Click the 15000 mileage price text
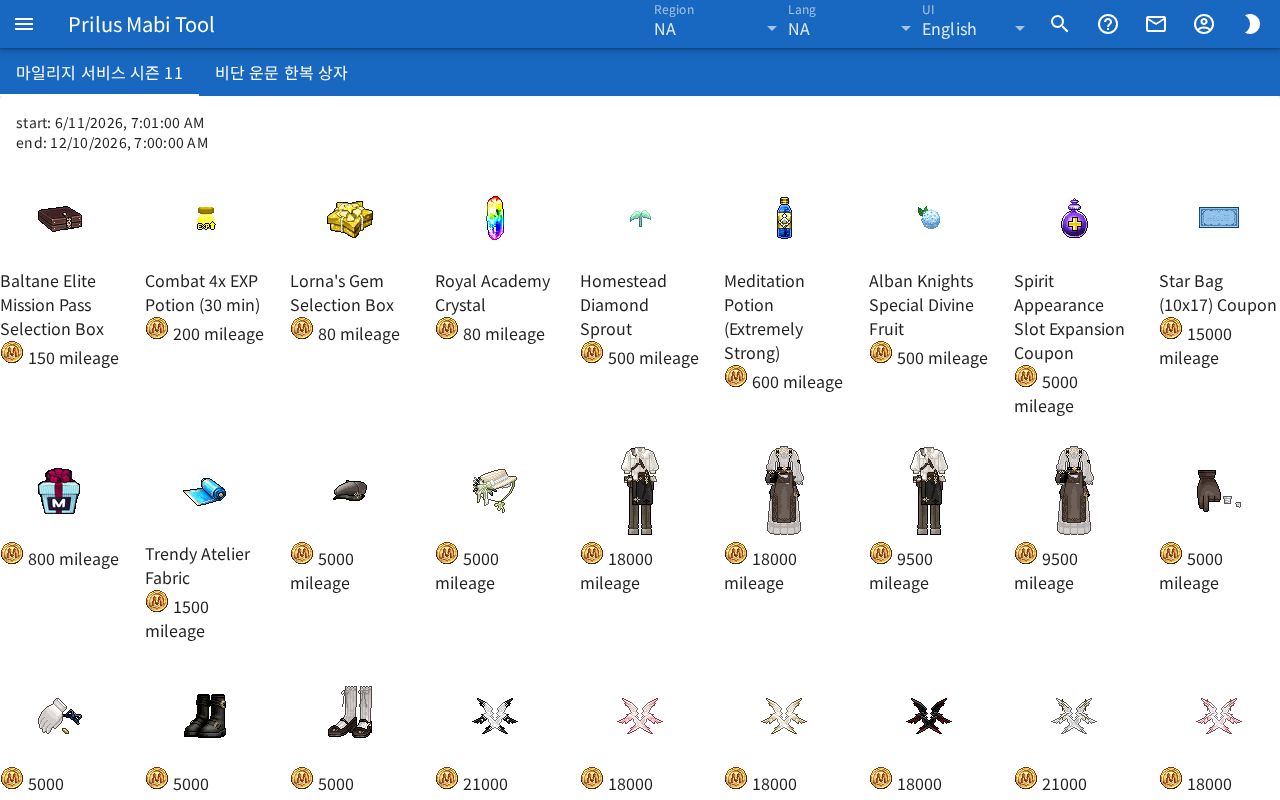Screen dimensions: 1280x800 point(1196,346)
